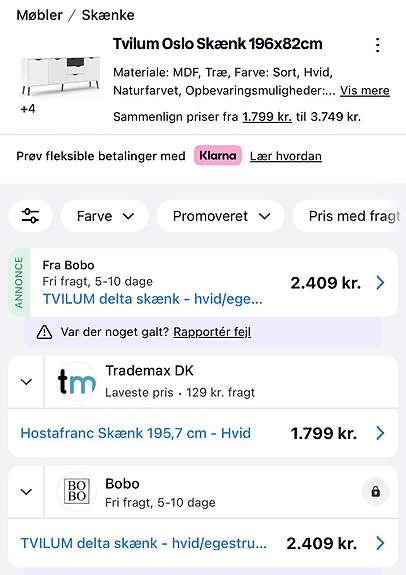The image size is (406, 575).
Task: Tap the Bobo store logo
Action: point(76,491)
